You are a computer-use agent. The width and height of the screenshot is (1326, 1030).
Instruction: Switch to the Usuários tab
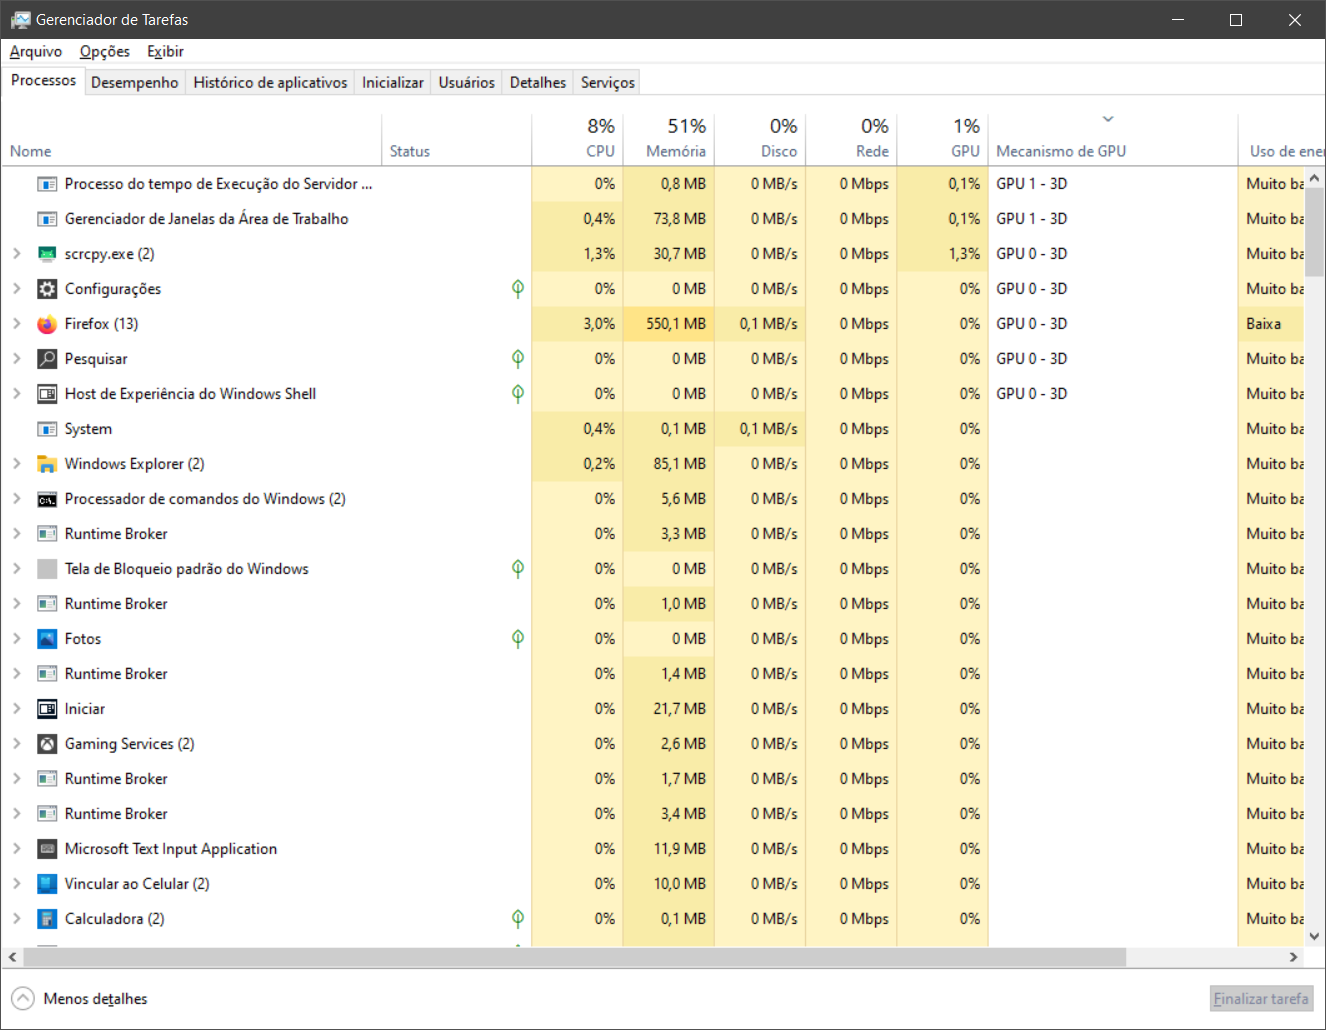467,83
